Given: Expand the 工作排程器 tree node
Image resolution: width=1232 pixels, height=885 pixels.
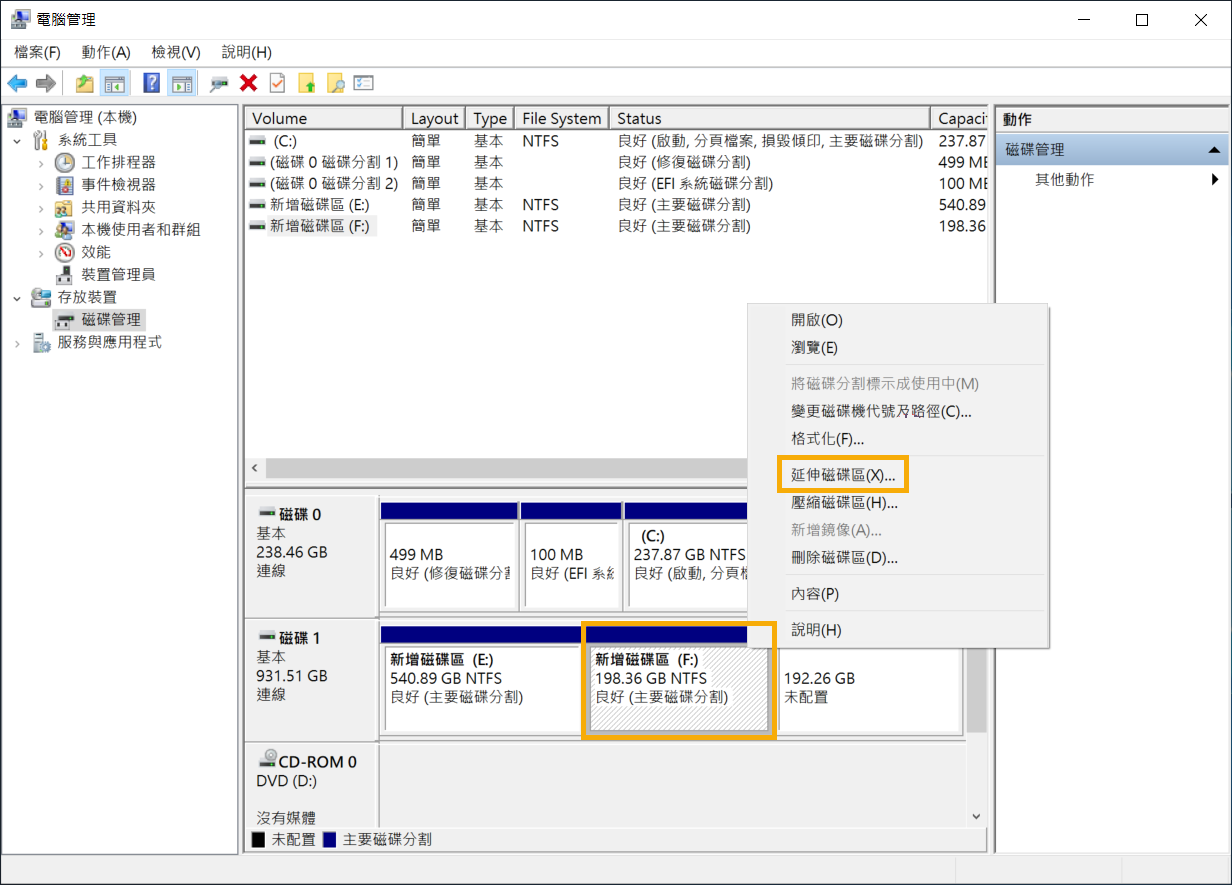Looking at the screenshot, I should pos(41,162).
